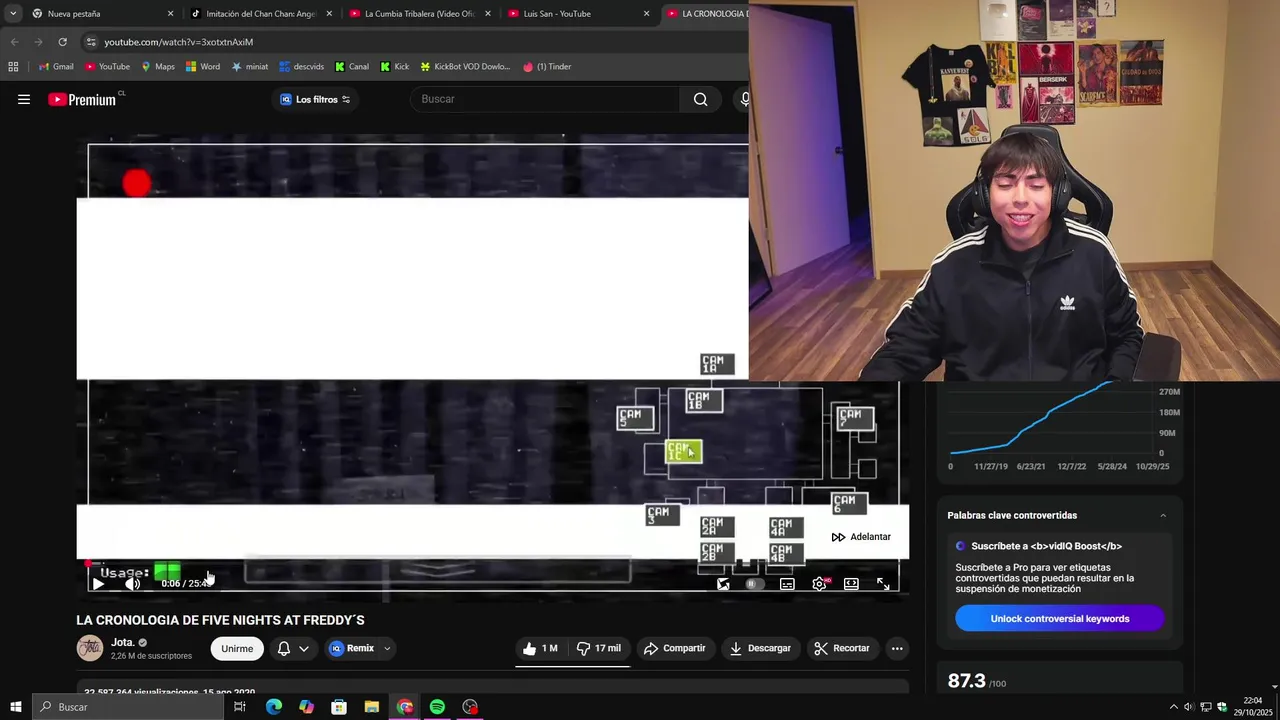Click the Unirme membership button
The width and height of the screenshot is (1280, 720).
pyautogui.click(x=237, y=648)
